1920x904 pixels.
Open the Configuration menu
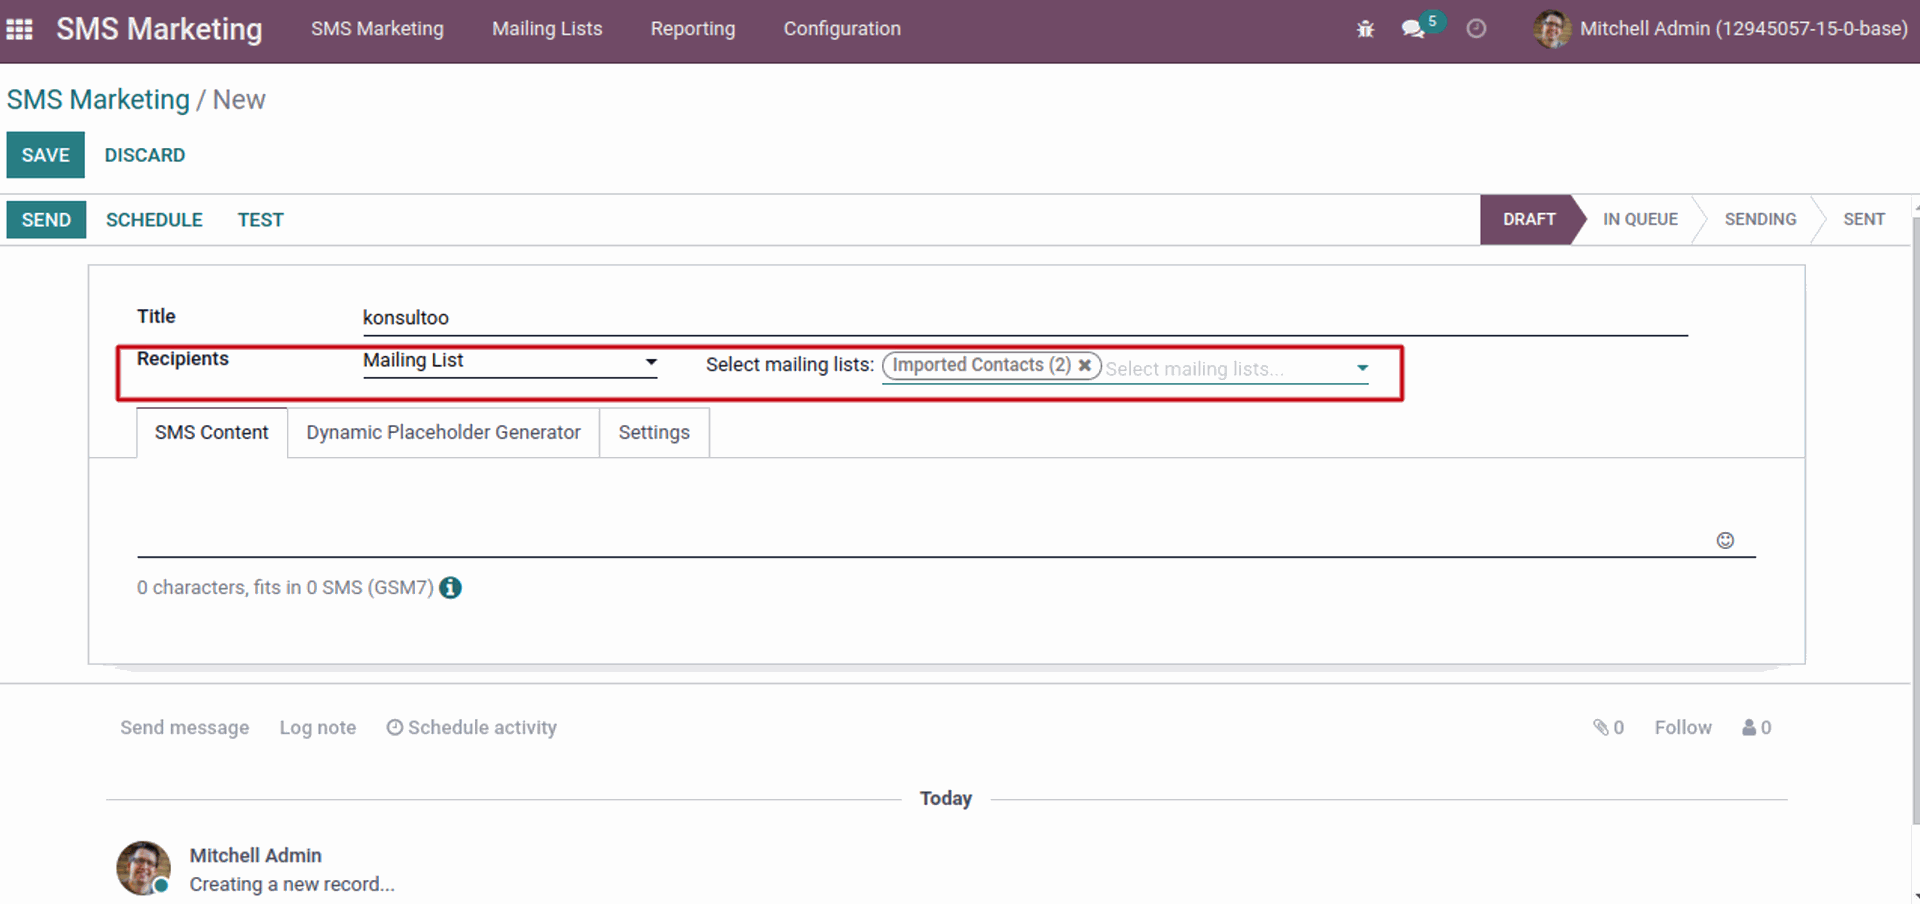tap(842, 29)
